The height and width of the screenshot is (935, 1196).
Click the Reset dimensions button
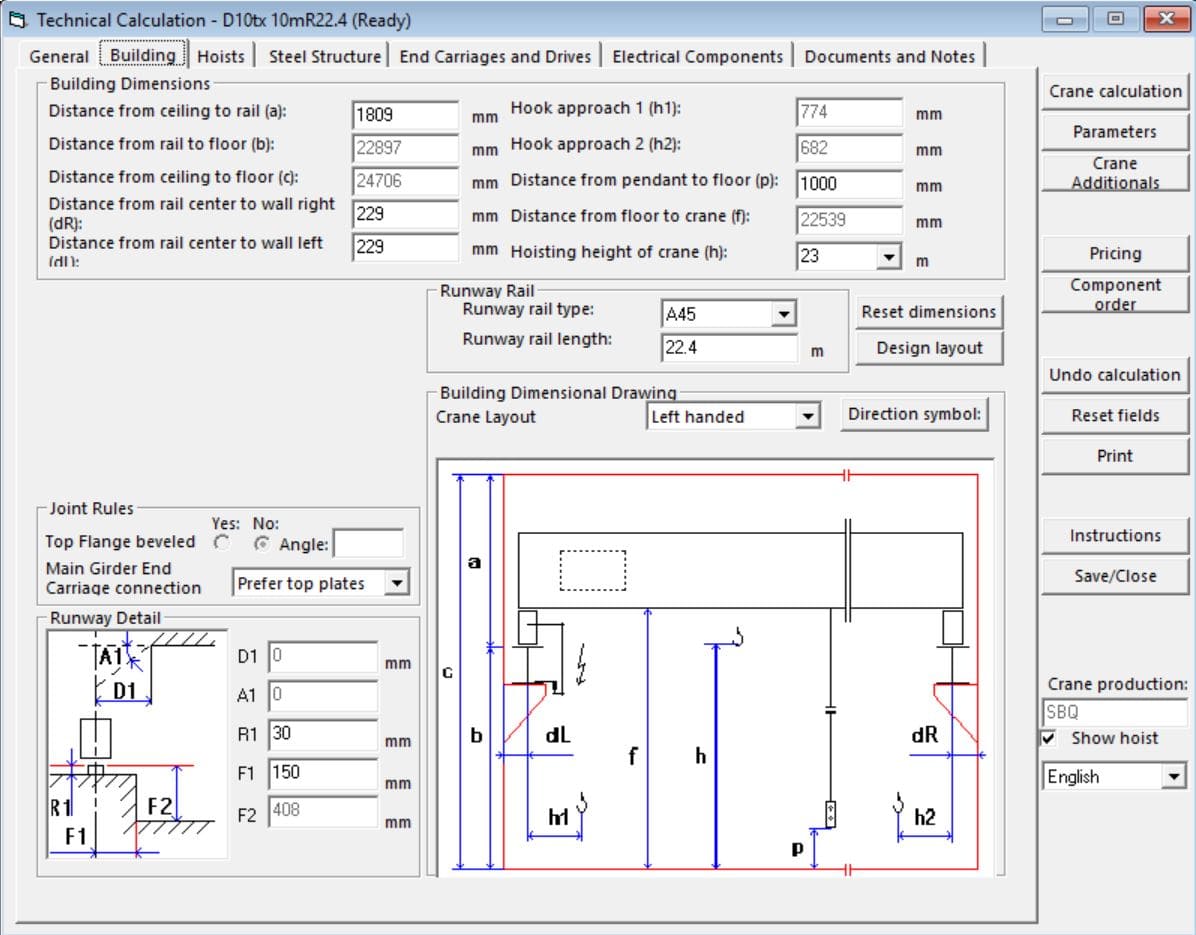[928, 311]
